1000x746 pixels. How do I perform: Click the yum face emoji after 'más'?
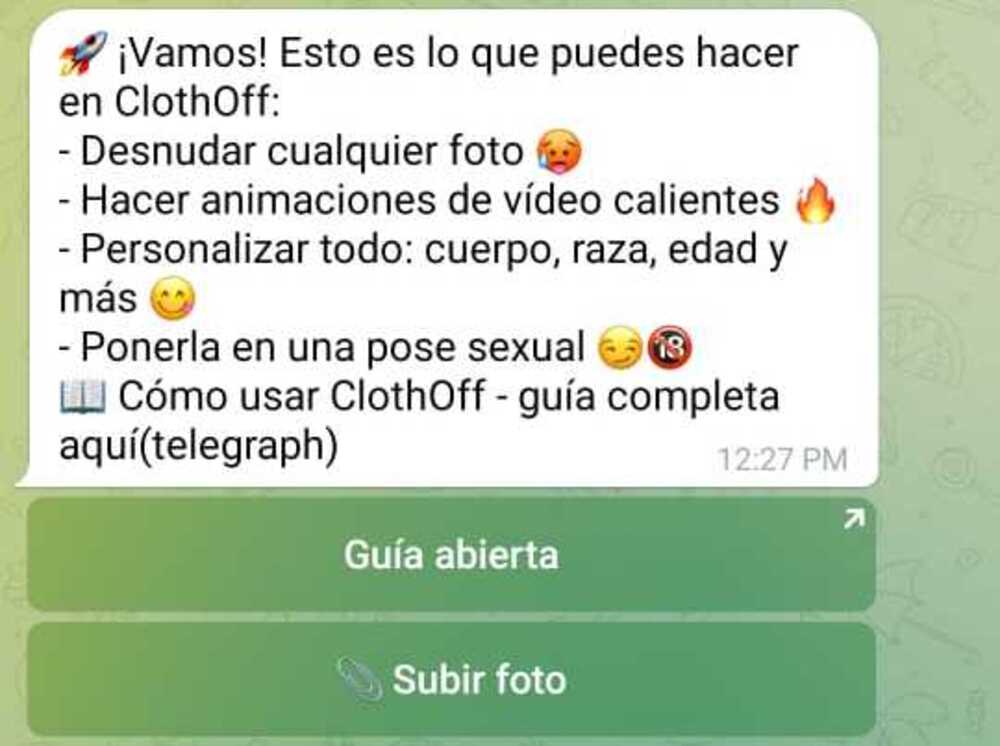point(172,299)
